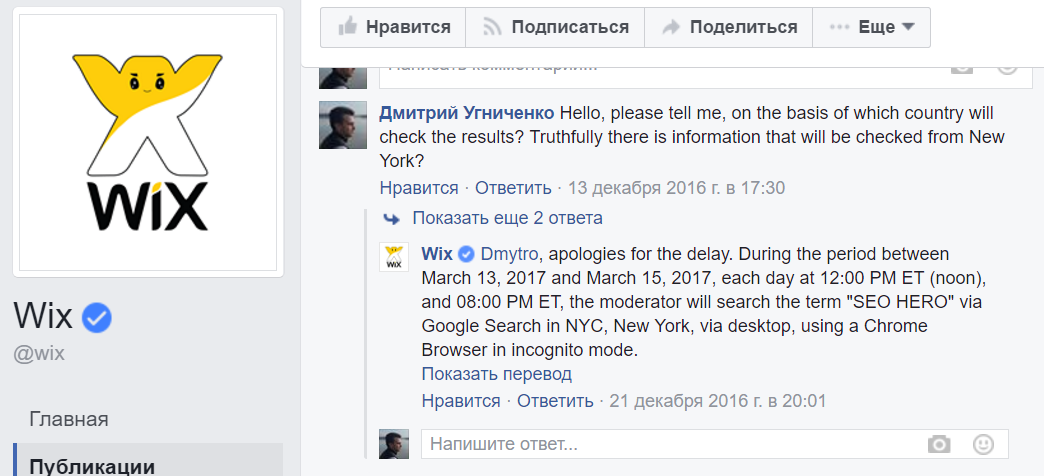Click the thumbs-up icon on the Нравится button

[348, 27]
